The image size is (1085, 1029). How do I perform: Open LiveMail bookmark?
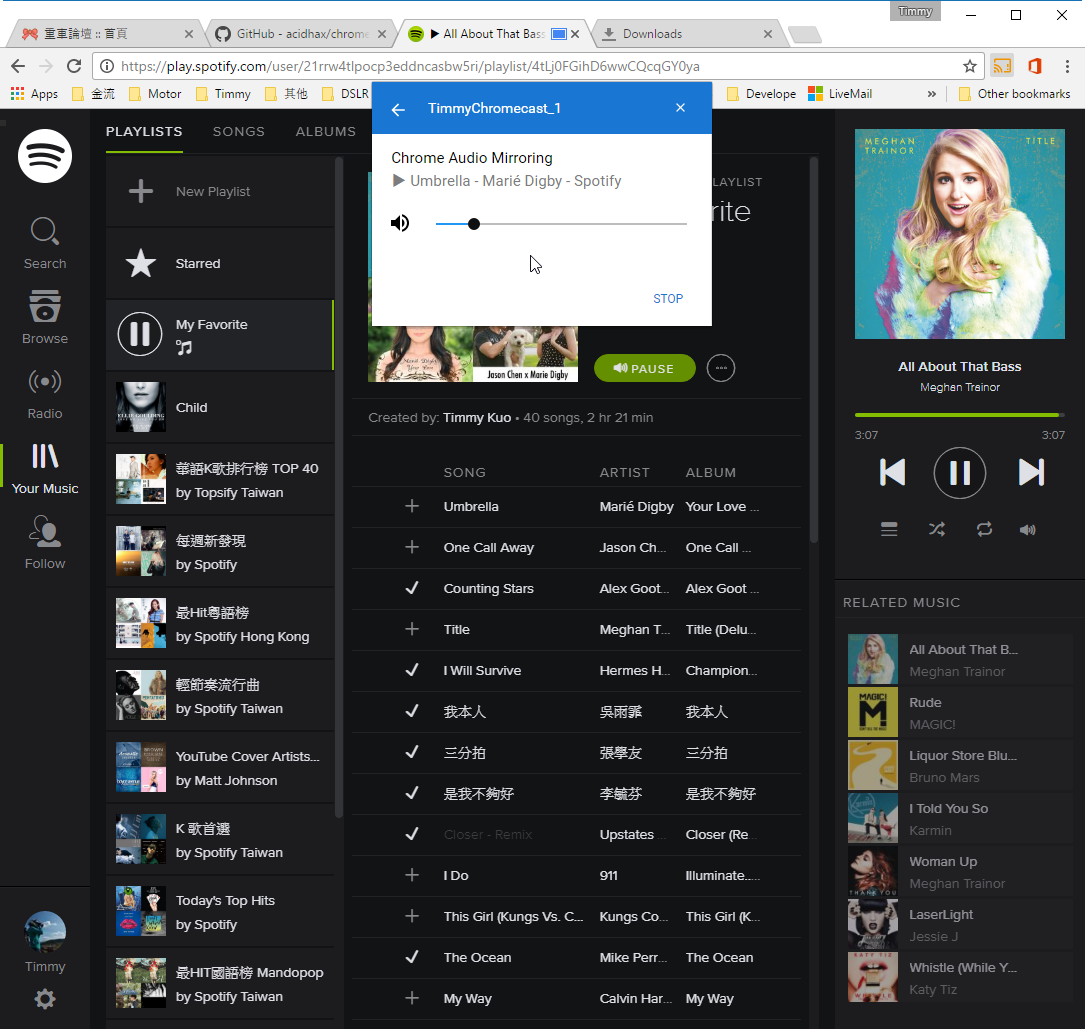[x=840, y=93]
